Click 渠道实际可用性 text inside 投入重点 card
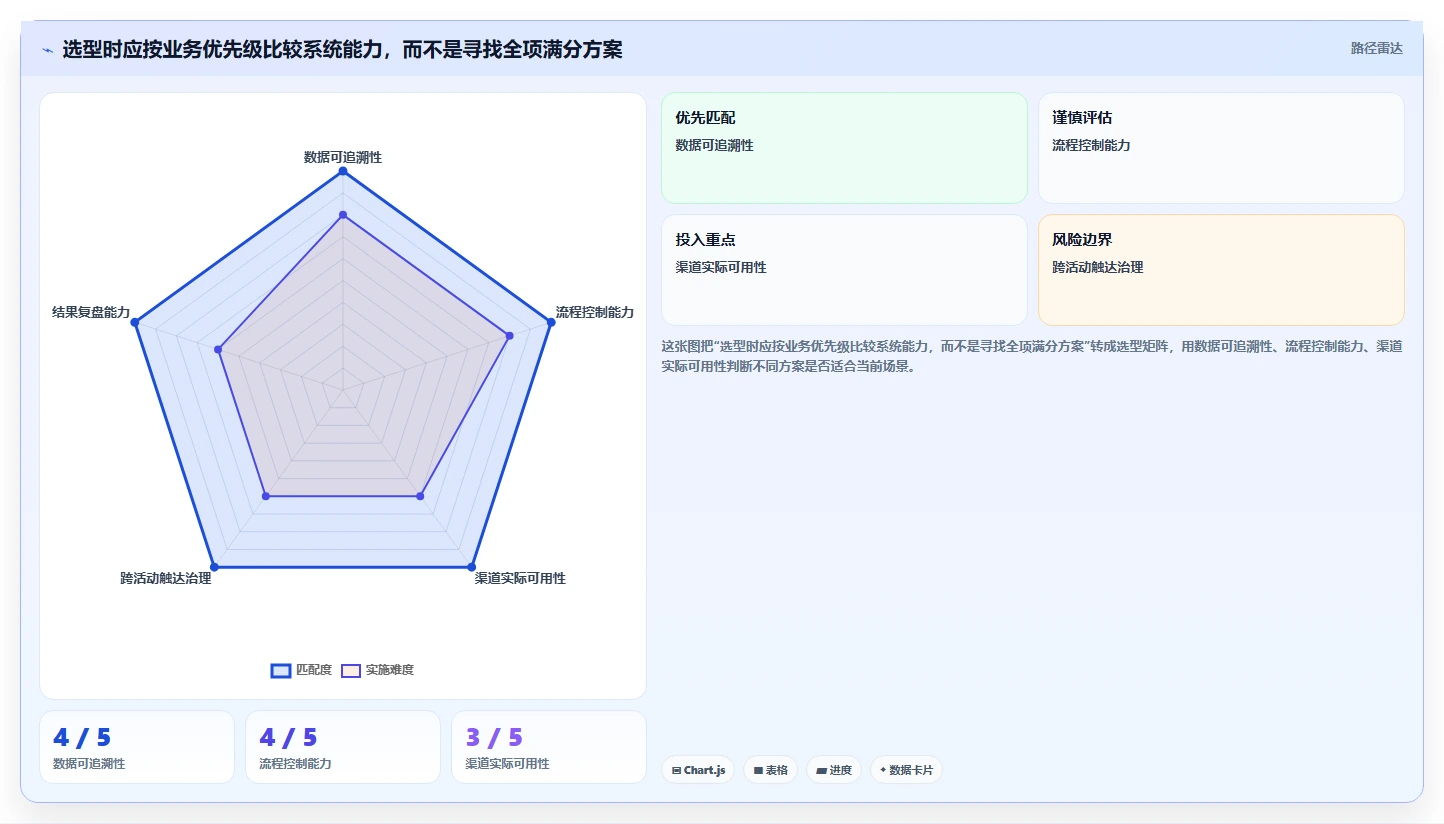 click(x=721, y=267)
